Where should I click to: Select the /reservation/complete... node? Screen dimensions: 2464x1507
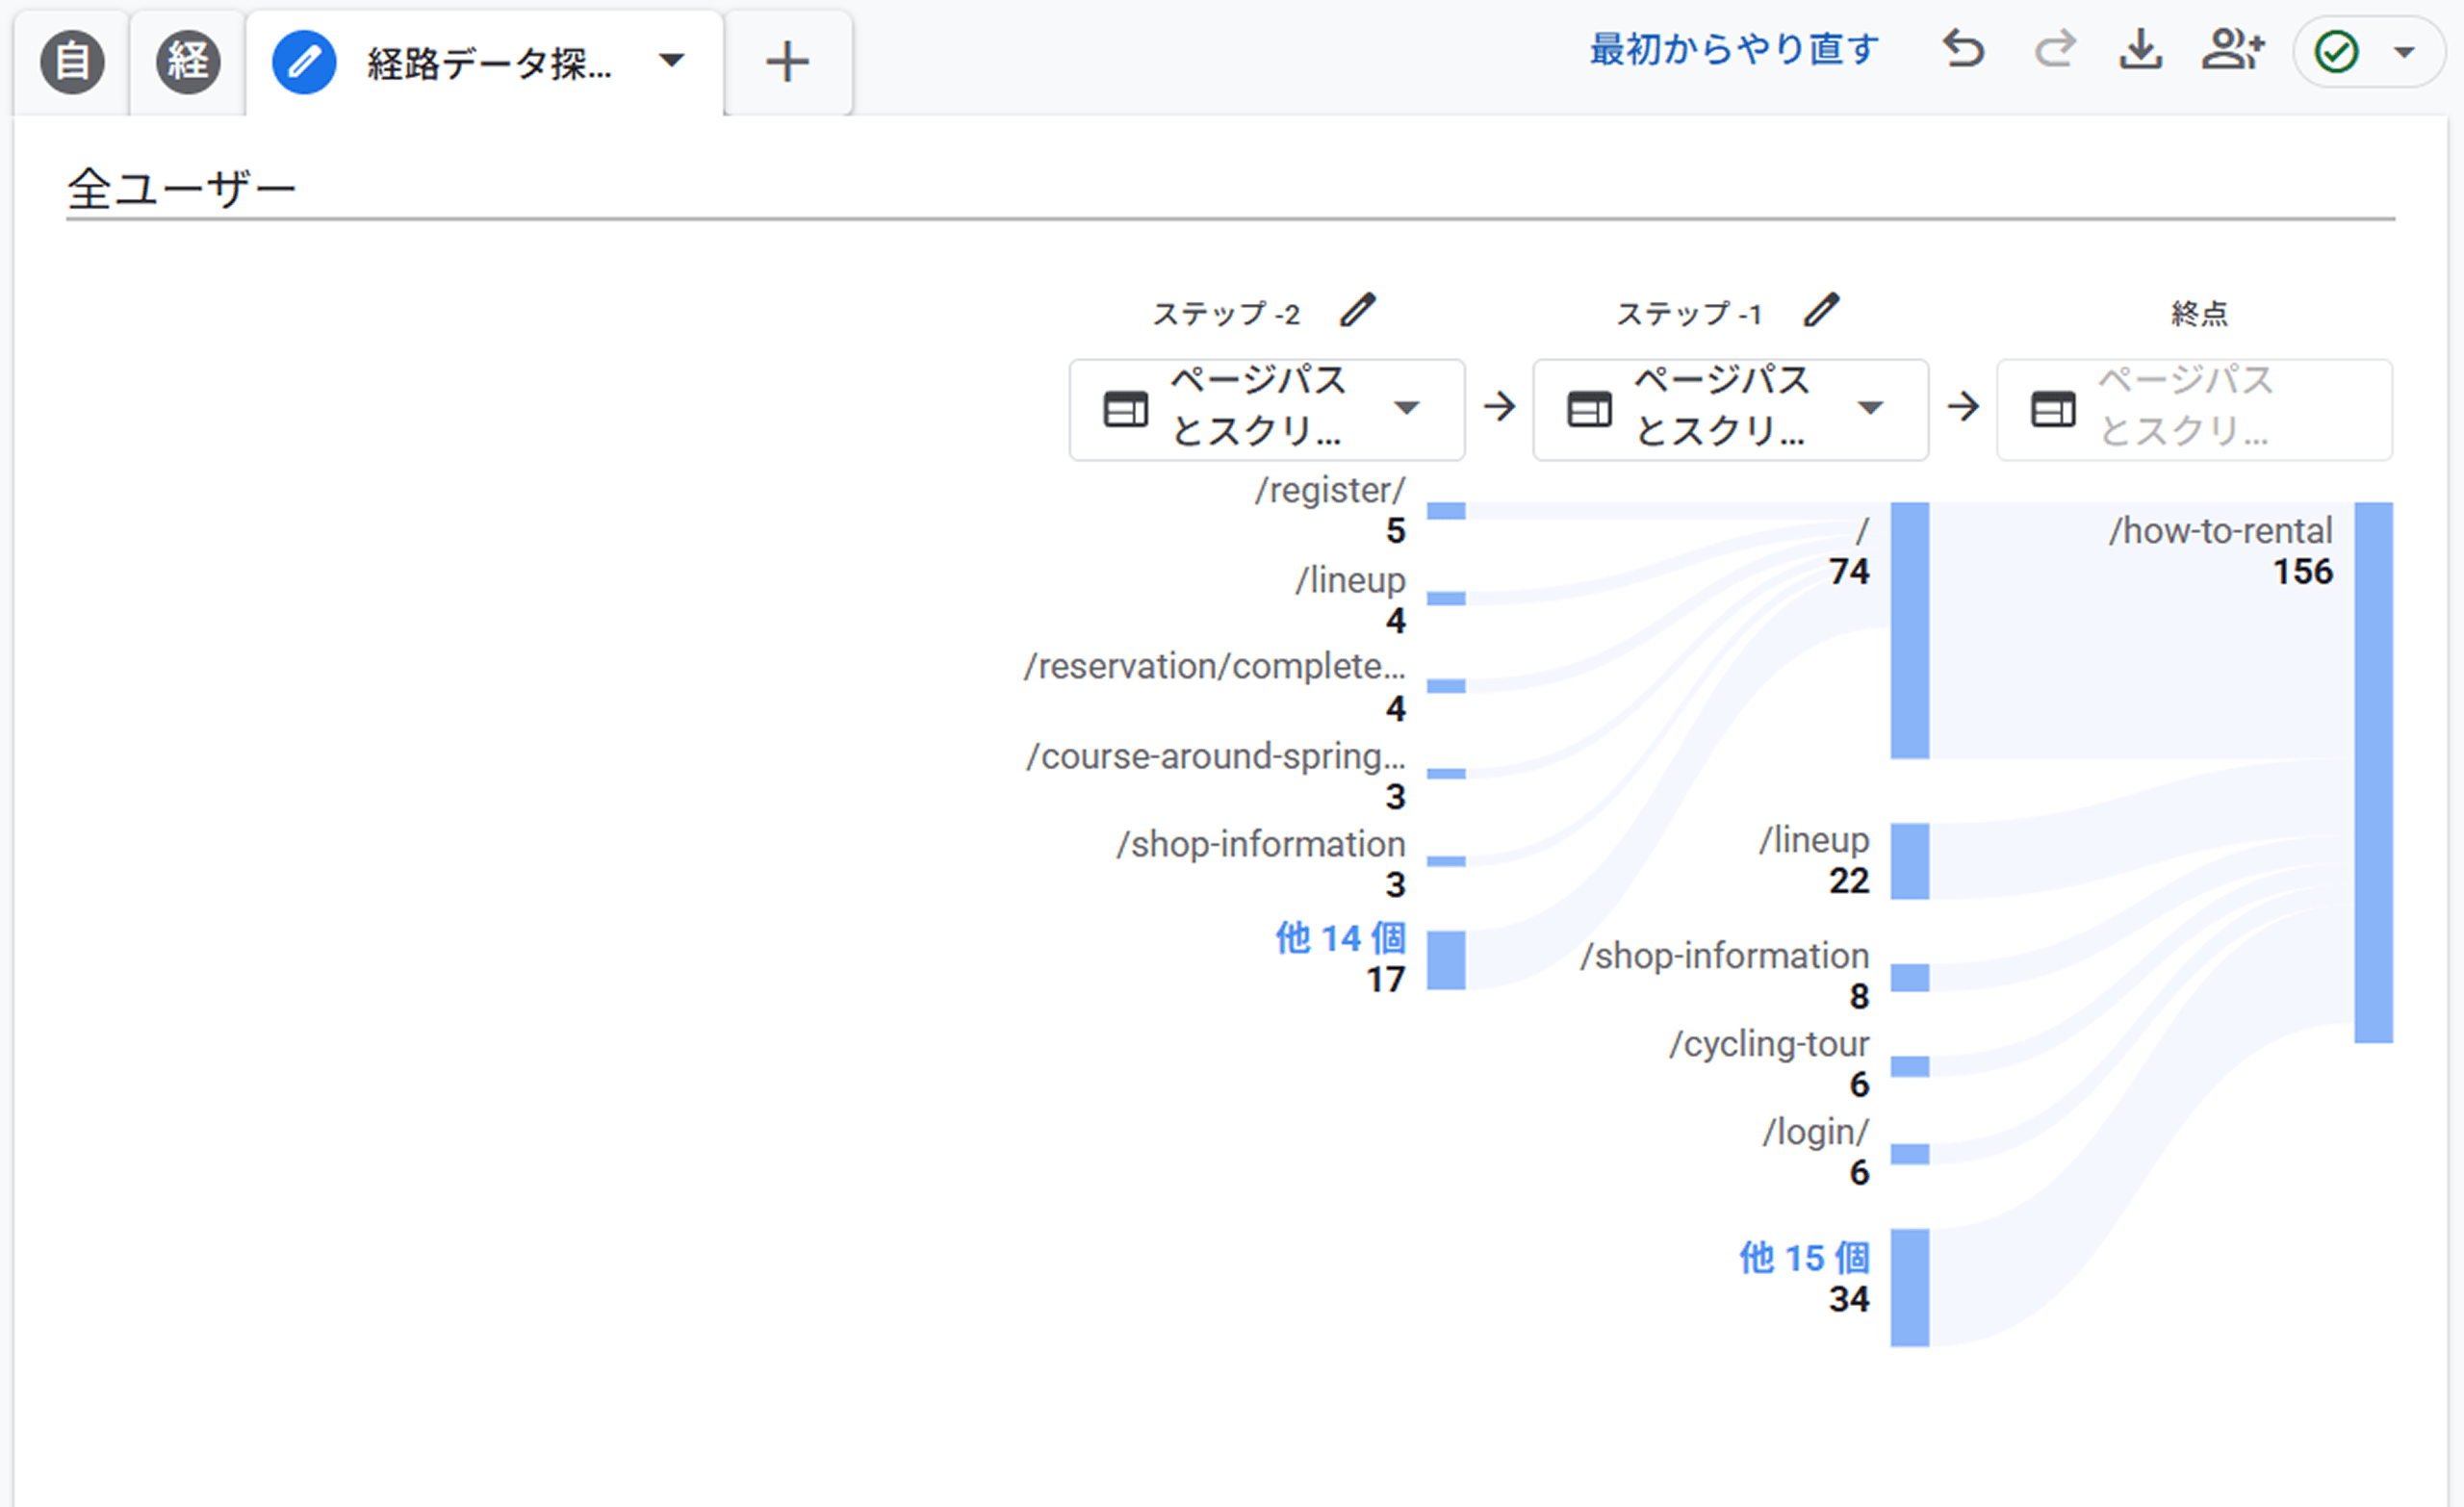pyautogui.click(x=1446, y=686)
